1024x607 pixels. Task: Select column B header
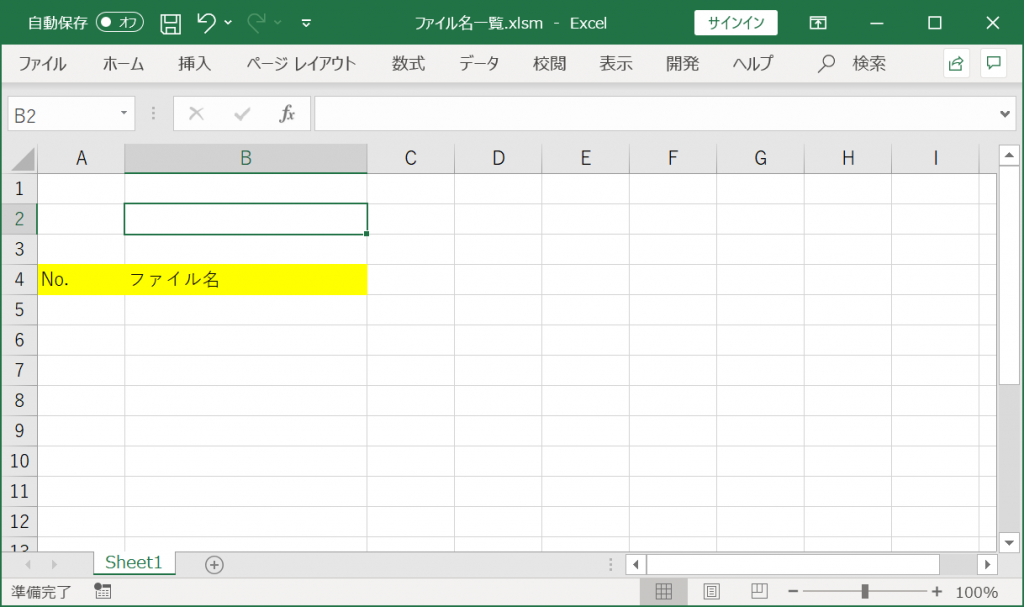pos(246,159)
